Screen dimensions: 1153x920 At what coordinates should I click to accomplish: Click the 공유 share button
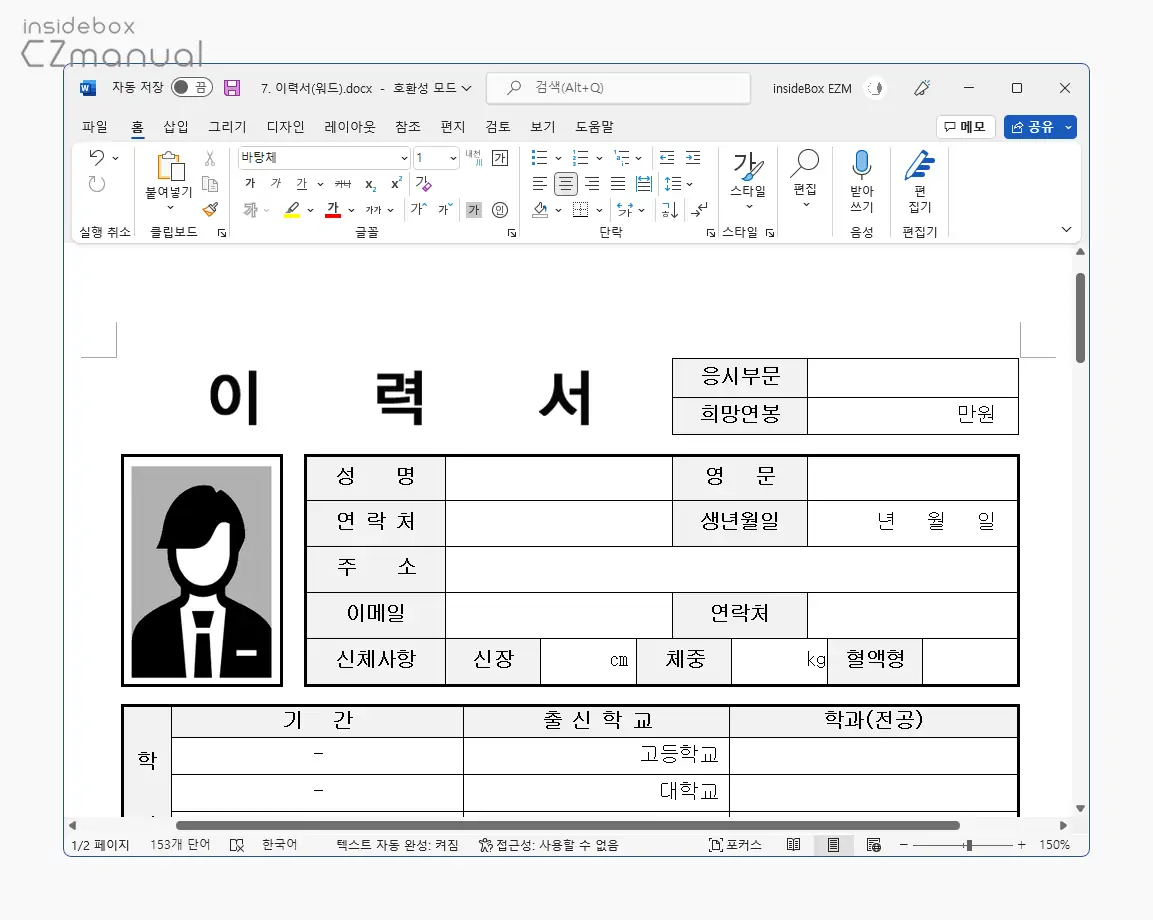coord(1032,126)
